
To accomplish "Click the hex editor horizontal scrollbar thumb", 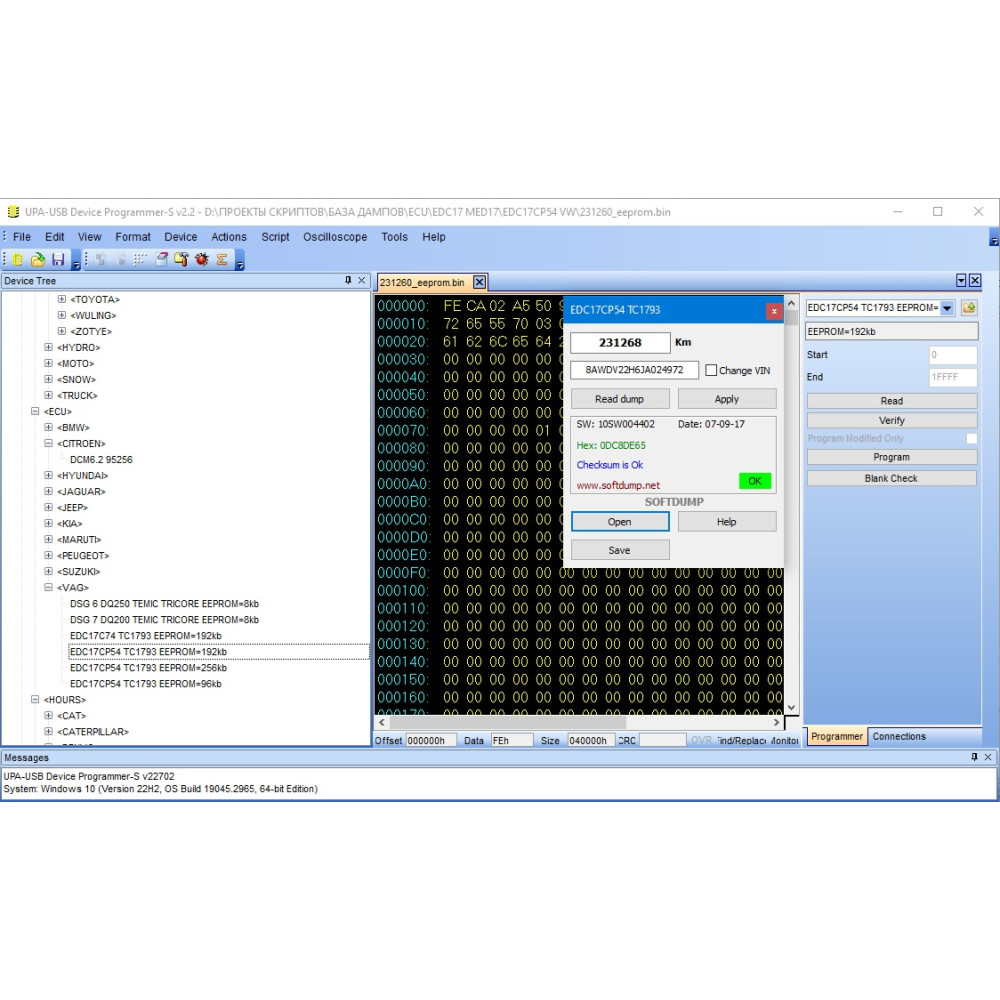I will 508,723.
